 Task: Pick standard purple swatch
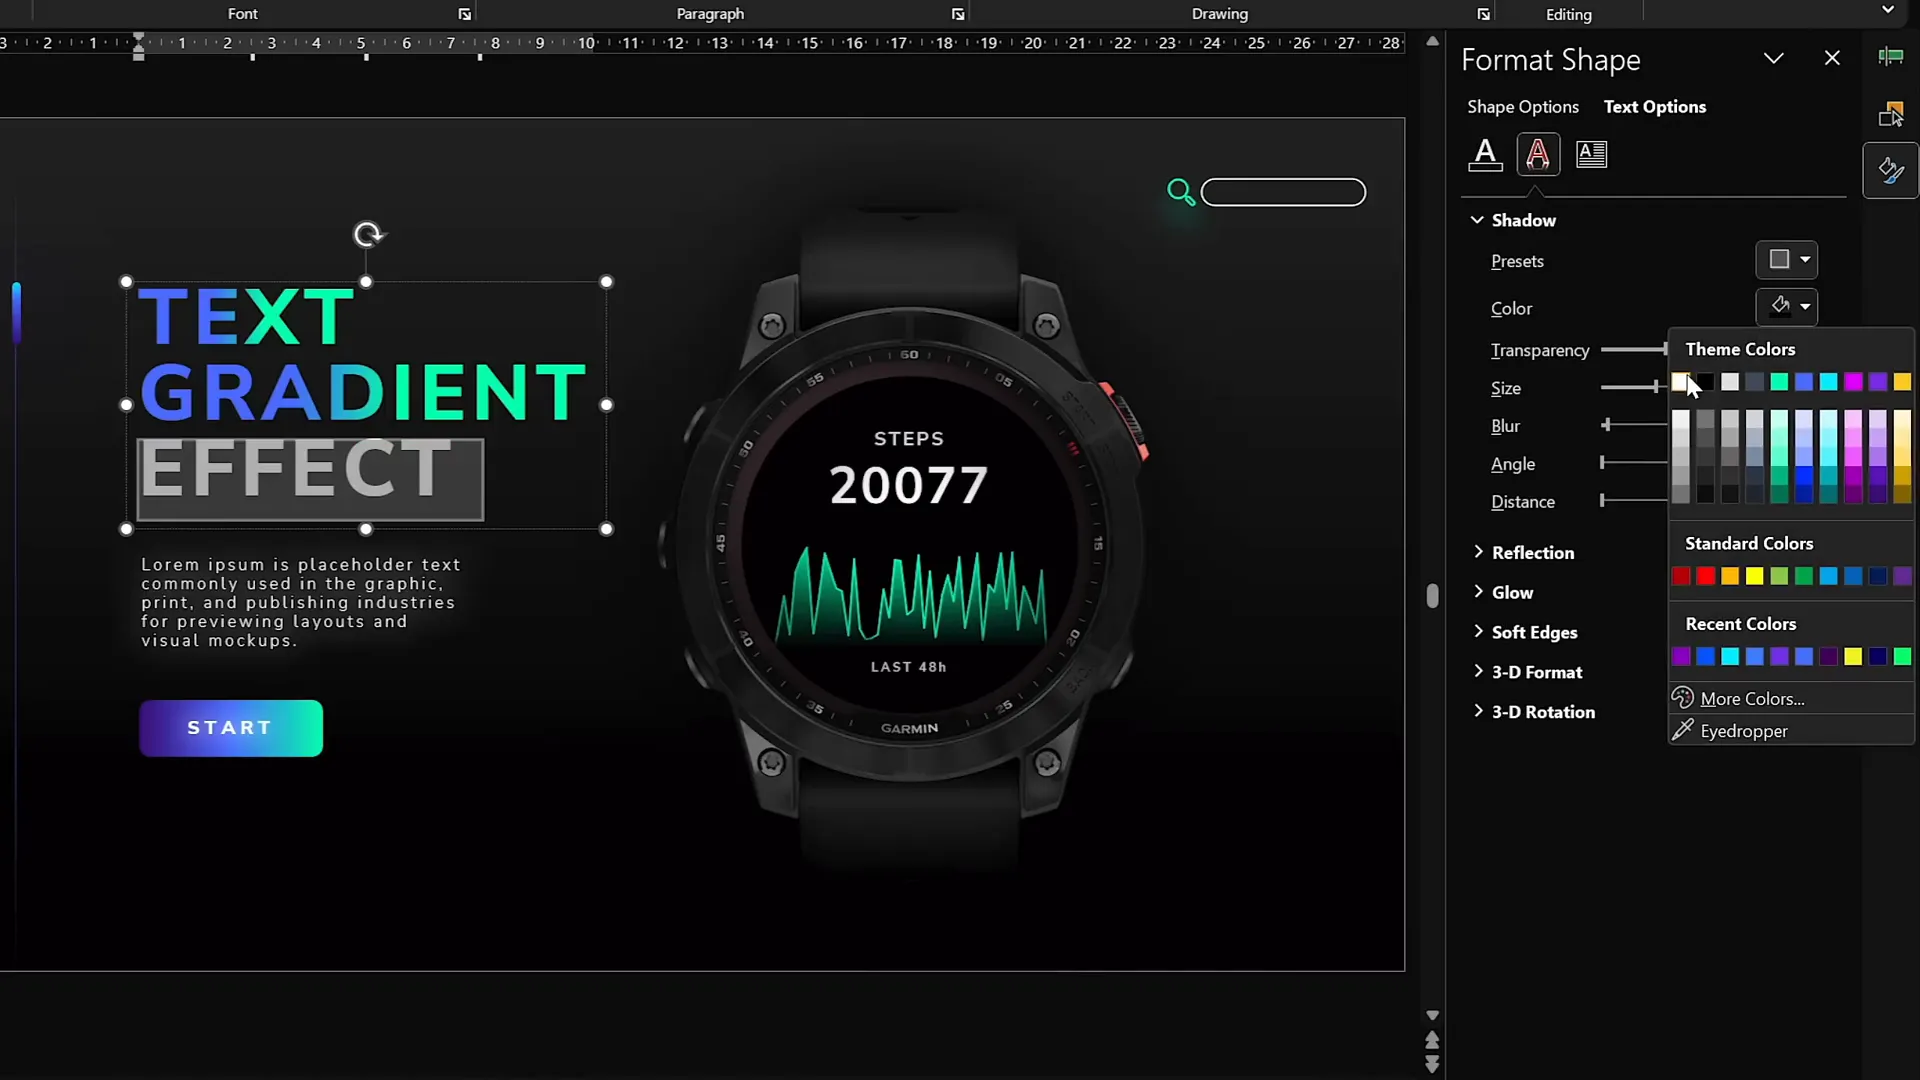click(1902, 576)
